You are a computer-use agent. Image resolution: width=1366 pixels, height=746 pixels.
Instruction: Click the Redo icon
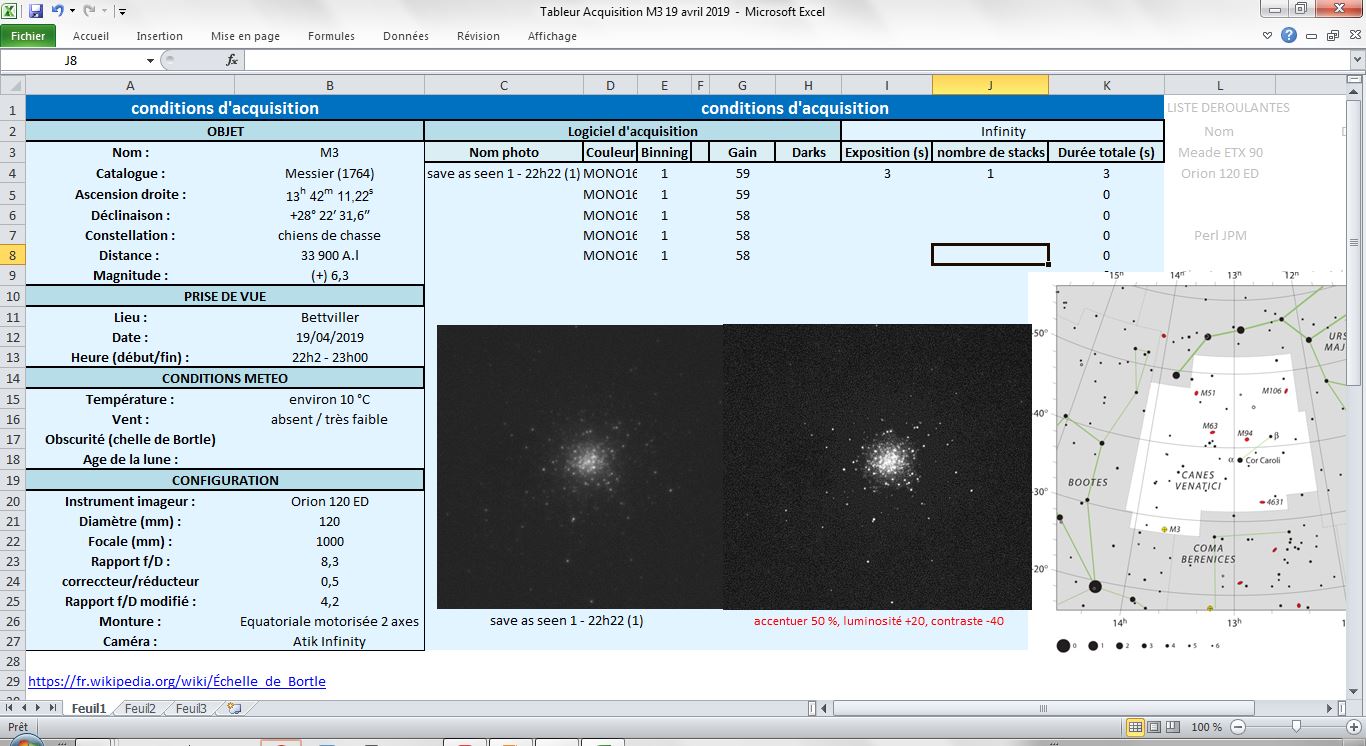pyautogui.click(x=90, y=11)
